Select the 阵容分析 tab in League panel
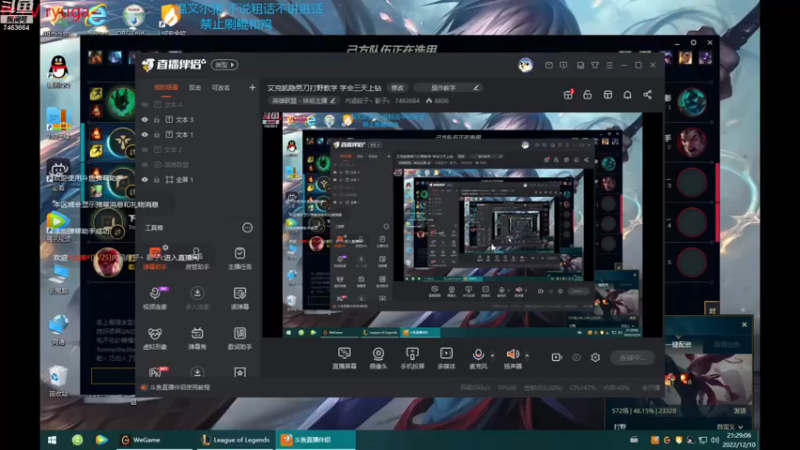The height and width of the screenshot is (450, 800). pos(727,345)
